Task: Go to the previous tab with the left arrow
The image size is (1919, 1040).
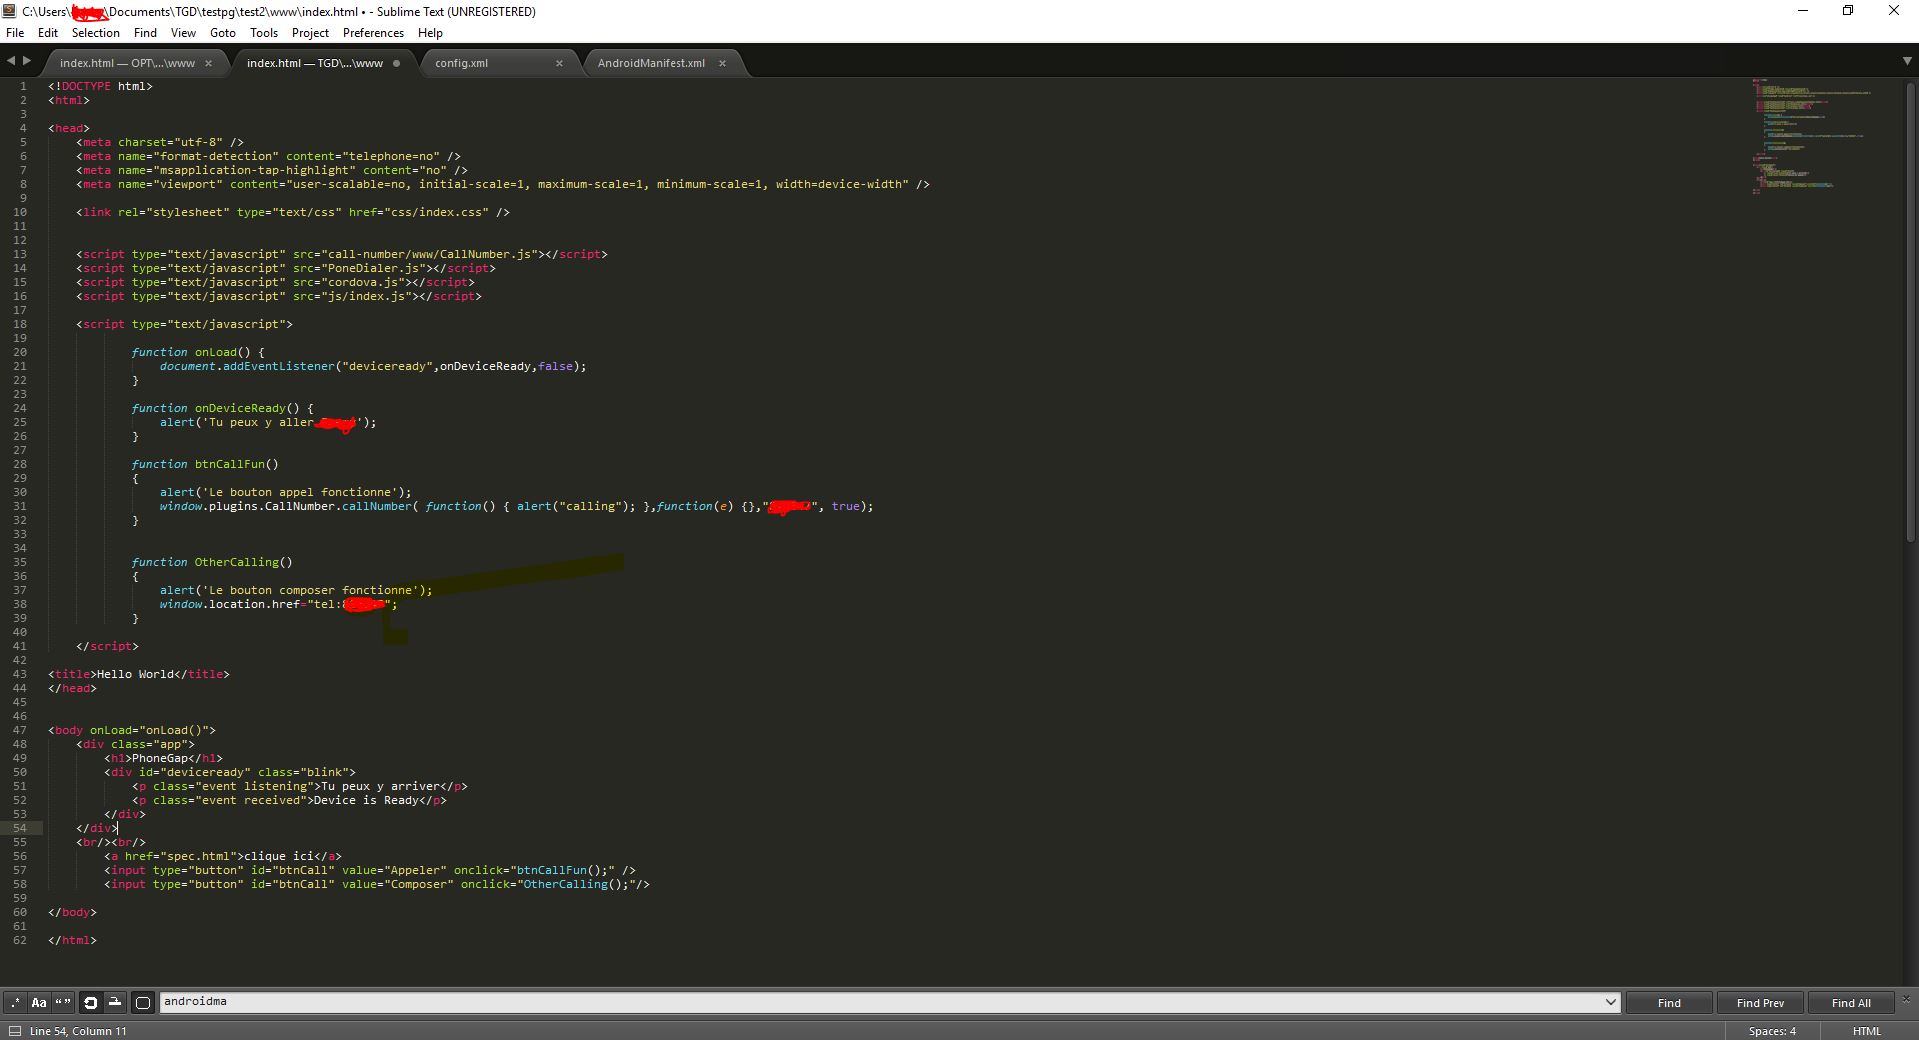Action: coord(11,61)
